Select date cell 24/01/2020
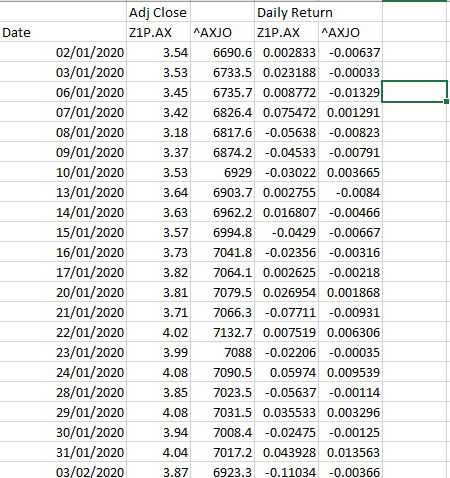Image resolution: width=450 pixels, height=478 pixels. point(63,372)
